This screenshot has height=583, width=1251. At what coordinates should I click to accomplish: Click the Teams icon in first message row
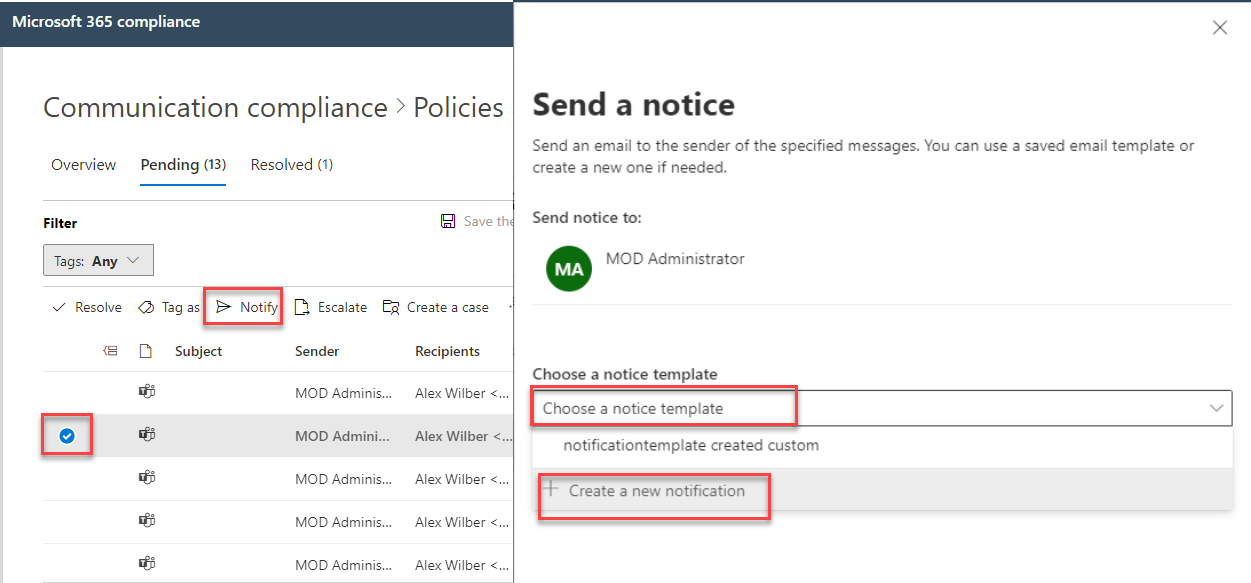click(146, 392)
